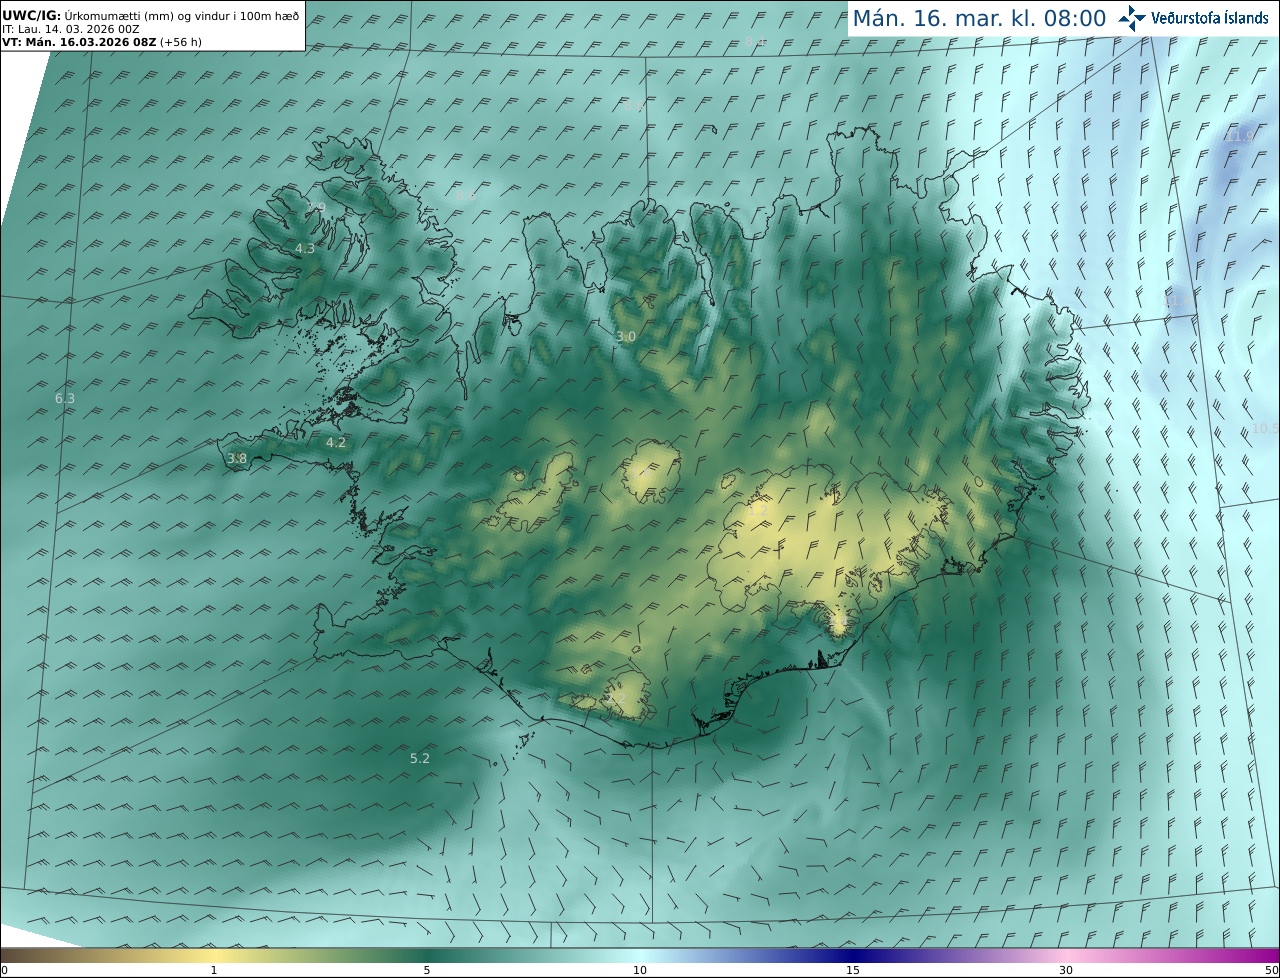Click the 'VT: Mán. 16.03.2026 08Z' line
Image resolution: width=1280 pixels, height=978 pixels.
79,42
